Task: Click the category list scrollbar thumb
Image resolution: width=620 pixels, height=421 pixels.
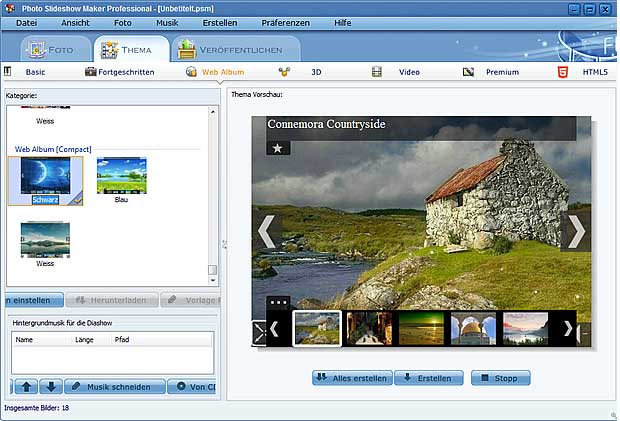Action: pyautogui.click(x=213, y=270)
